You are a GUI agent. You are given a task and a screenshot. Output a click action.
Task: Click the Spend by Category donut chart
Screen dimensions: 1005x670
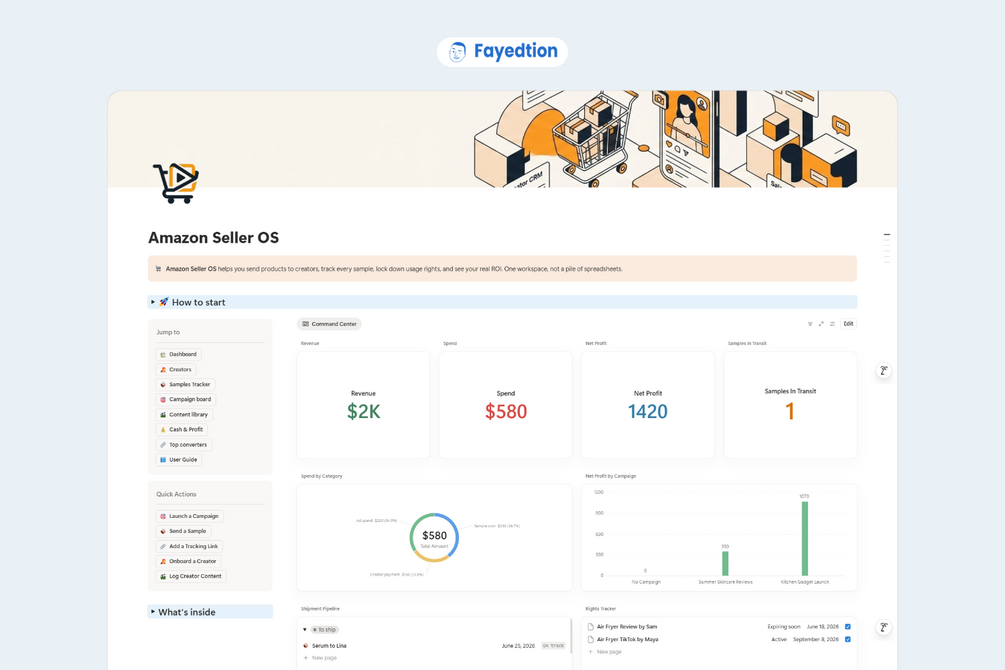pyautogui.click(x=435, y=537)
